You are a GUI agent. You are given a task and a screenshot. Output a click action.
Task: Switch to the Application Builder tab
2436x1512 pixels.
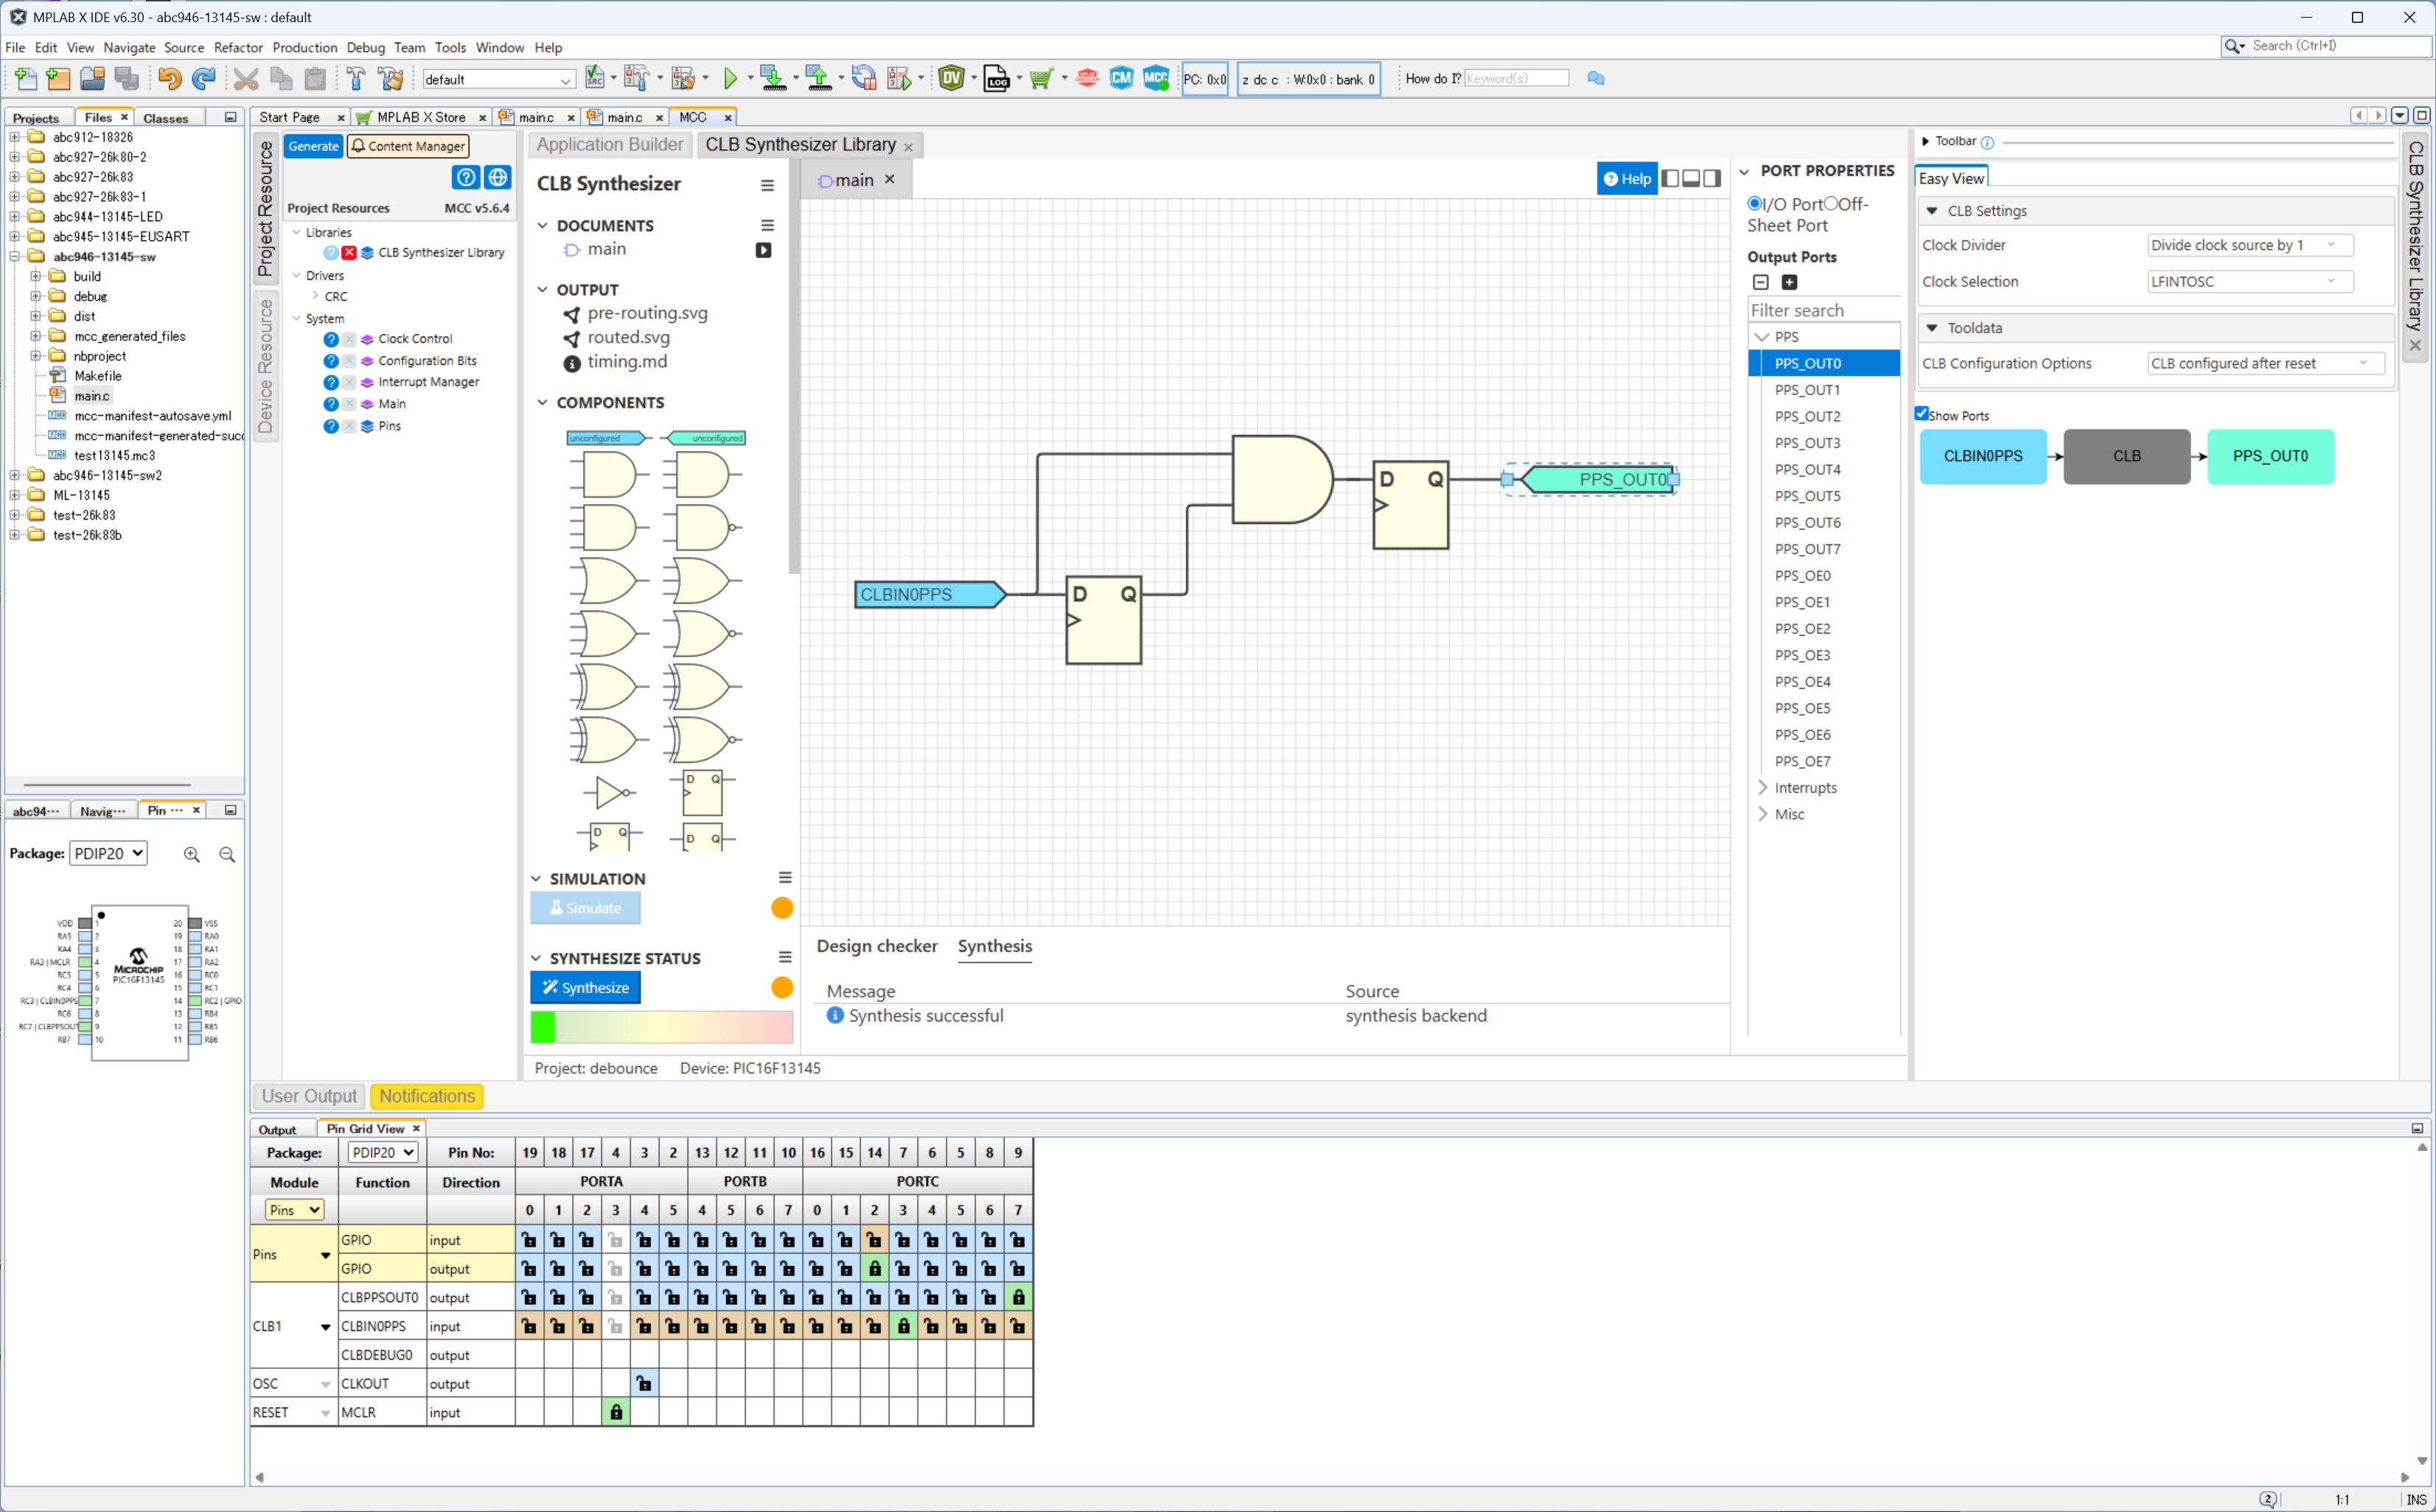[x=610, y=145]
